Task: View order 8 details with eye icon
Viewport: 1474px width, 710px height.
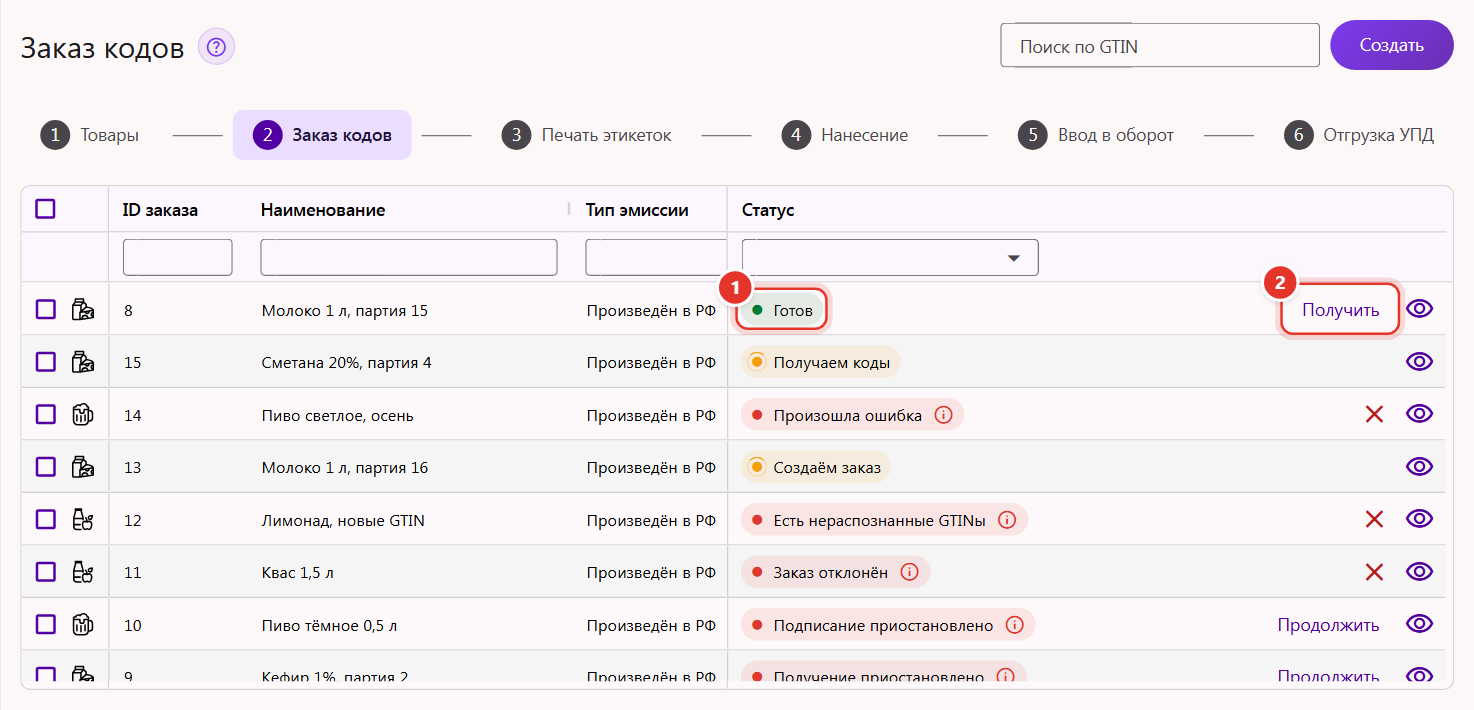Action: point(1419,310)
